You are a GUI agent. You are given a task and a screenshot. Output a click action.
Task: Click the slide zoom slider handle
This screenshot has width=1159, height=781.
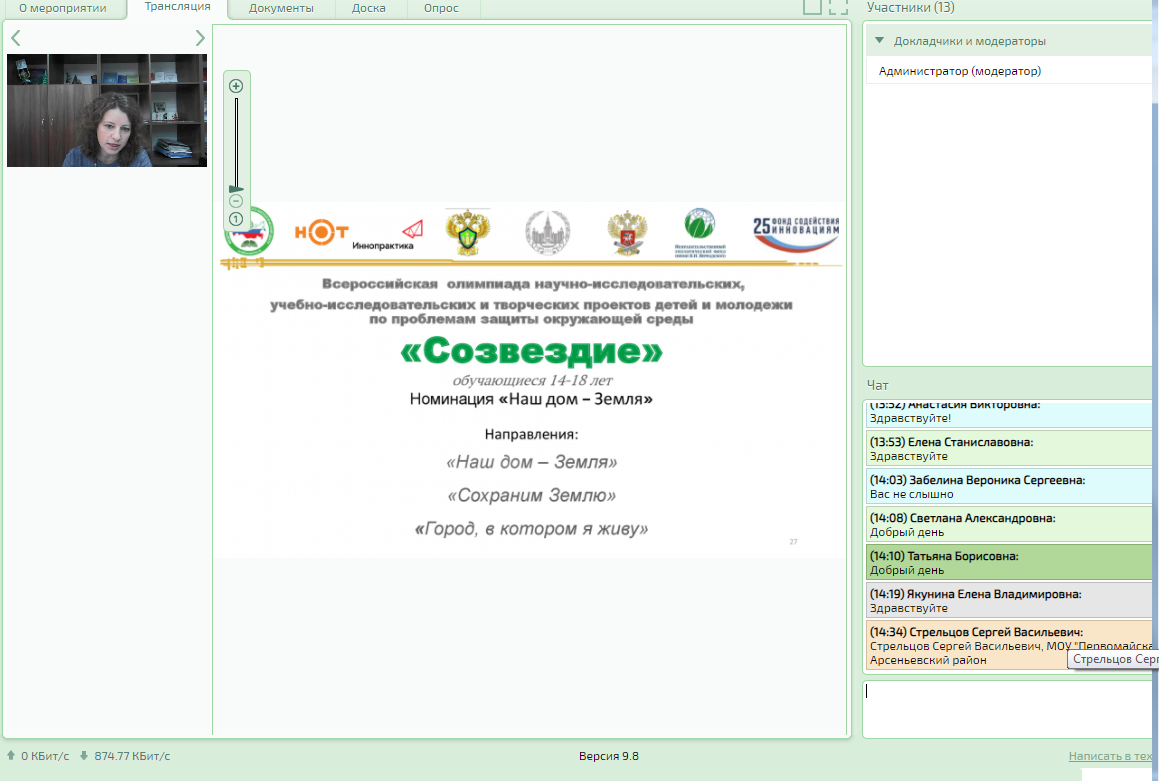click(x=236, y=188)
